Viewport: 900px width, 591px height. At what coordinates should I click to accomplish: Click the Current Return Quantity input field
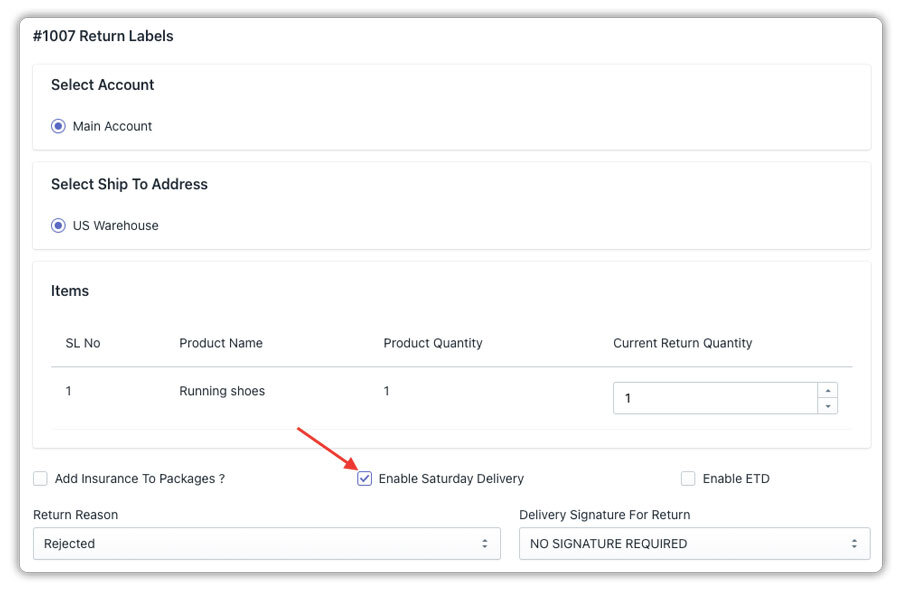tap(715, 398)
